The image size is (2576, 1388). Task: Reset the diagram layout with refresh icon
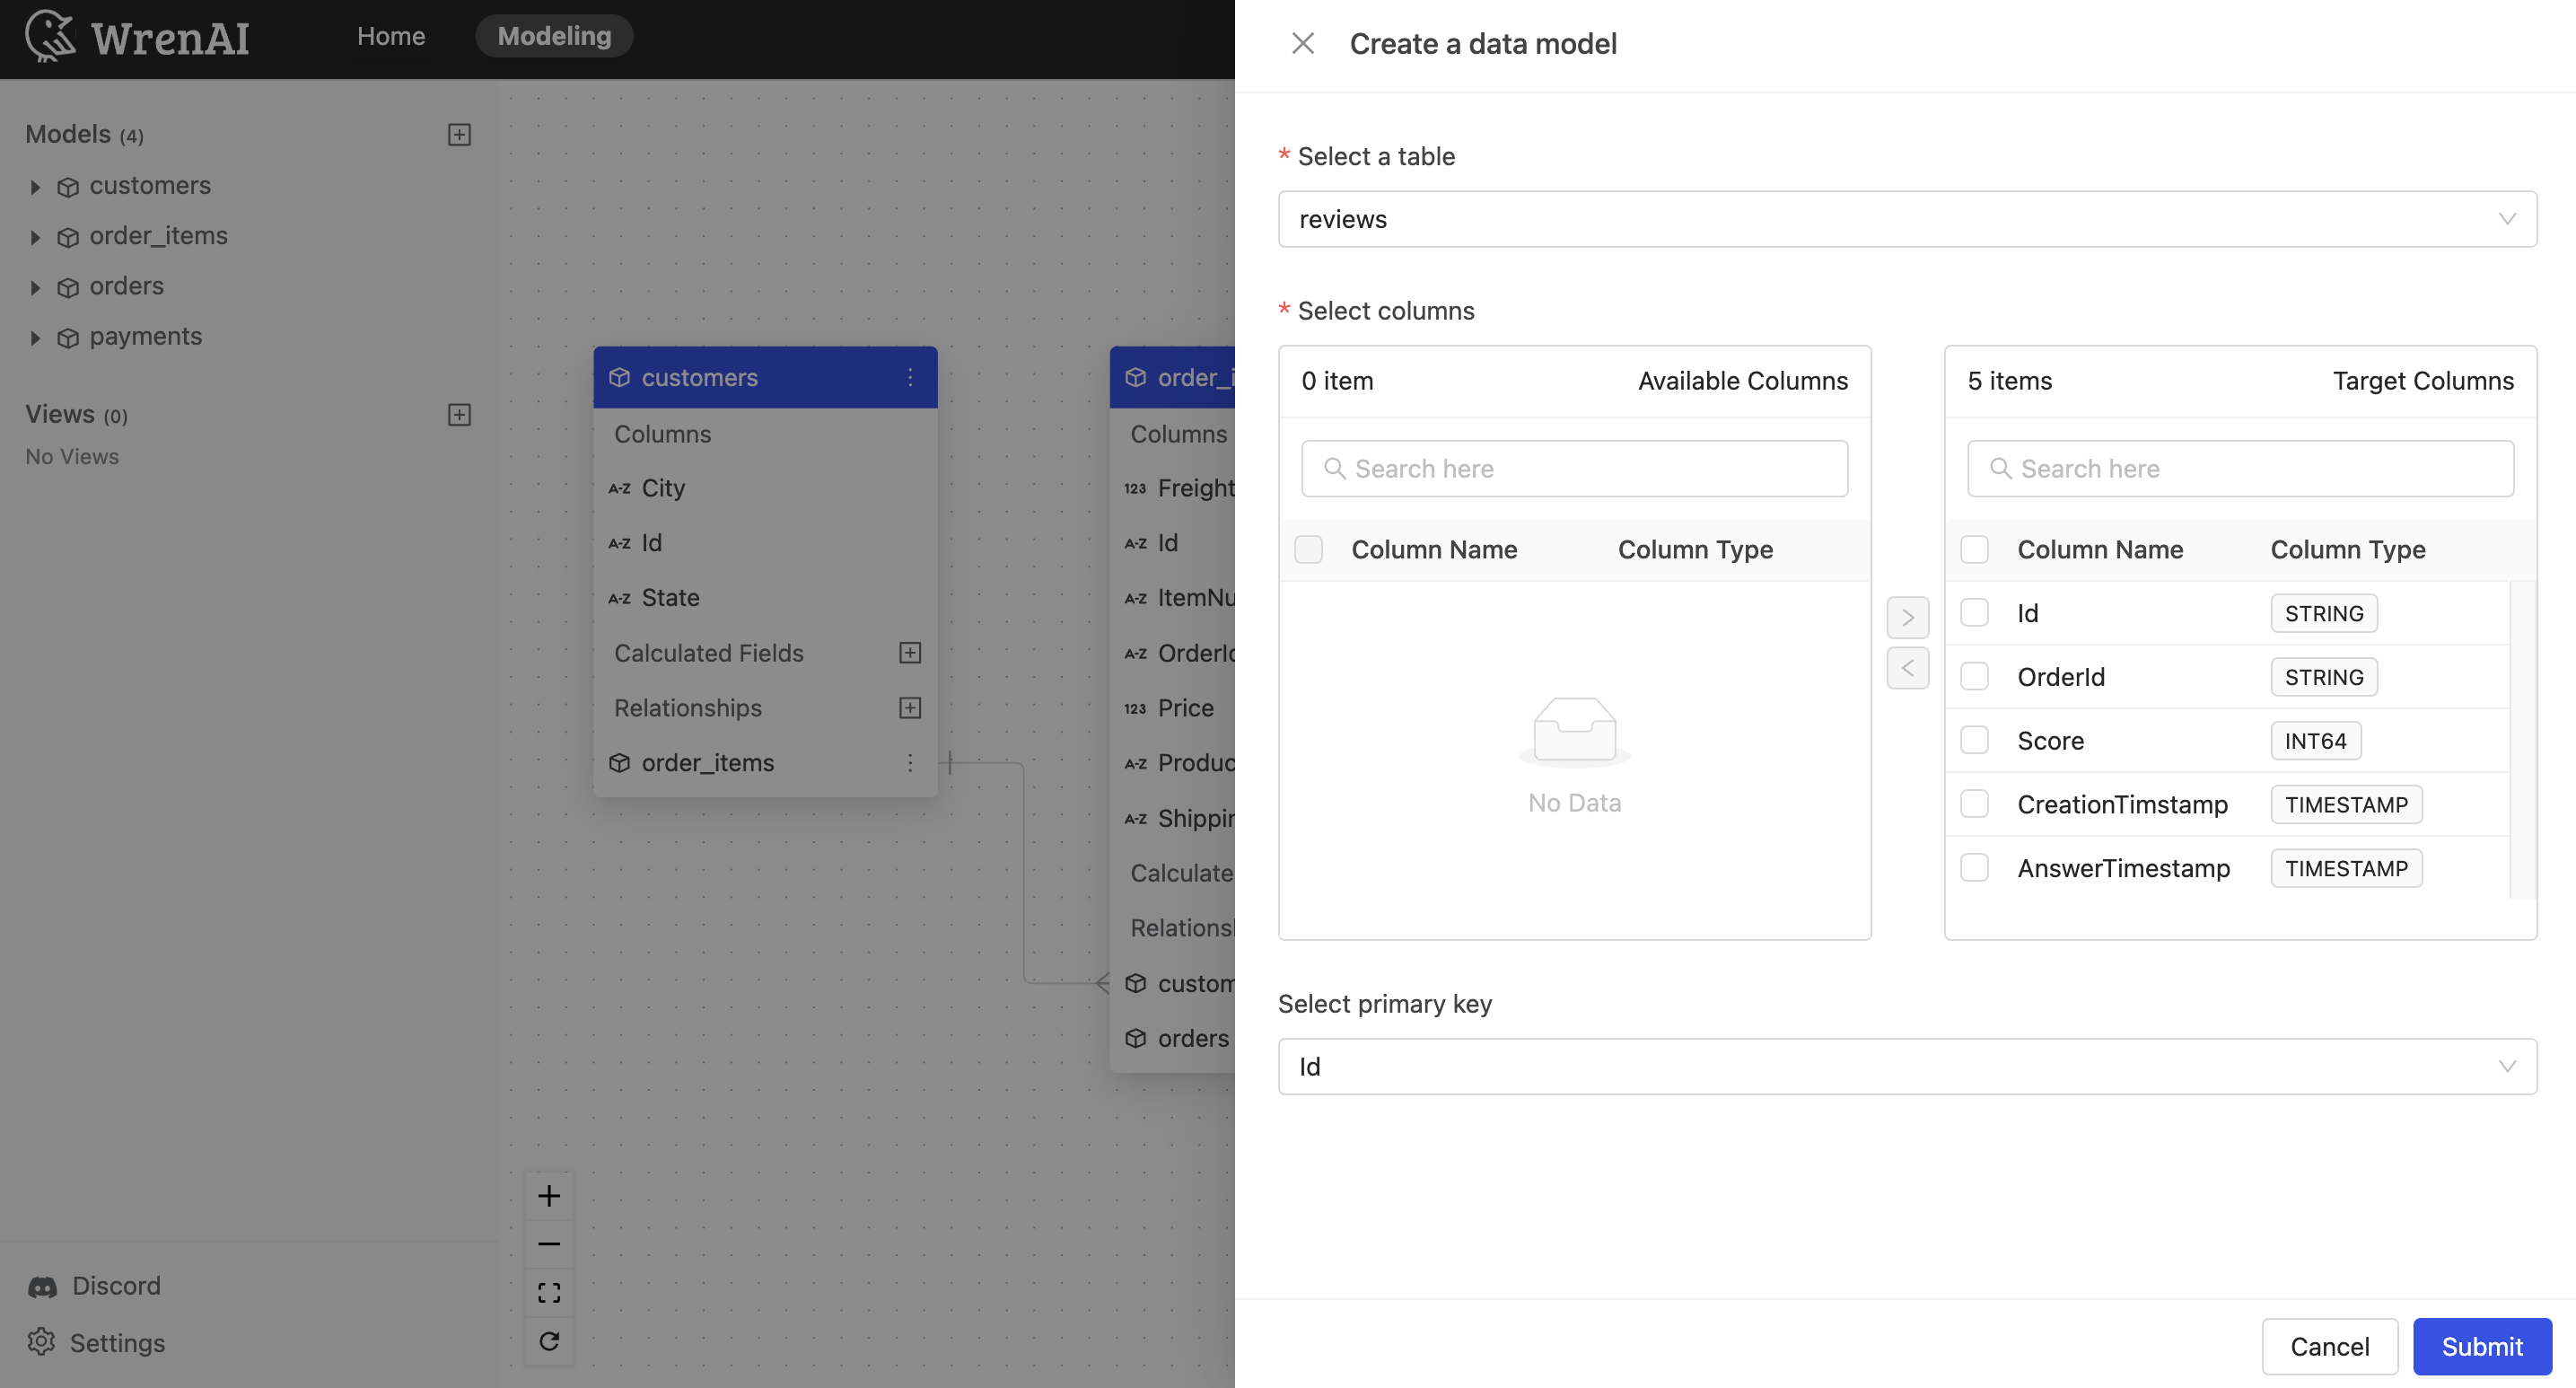[x=549, y=1341]
